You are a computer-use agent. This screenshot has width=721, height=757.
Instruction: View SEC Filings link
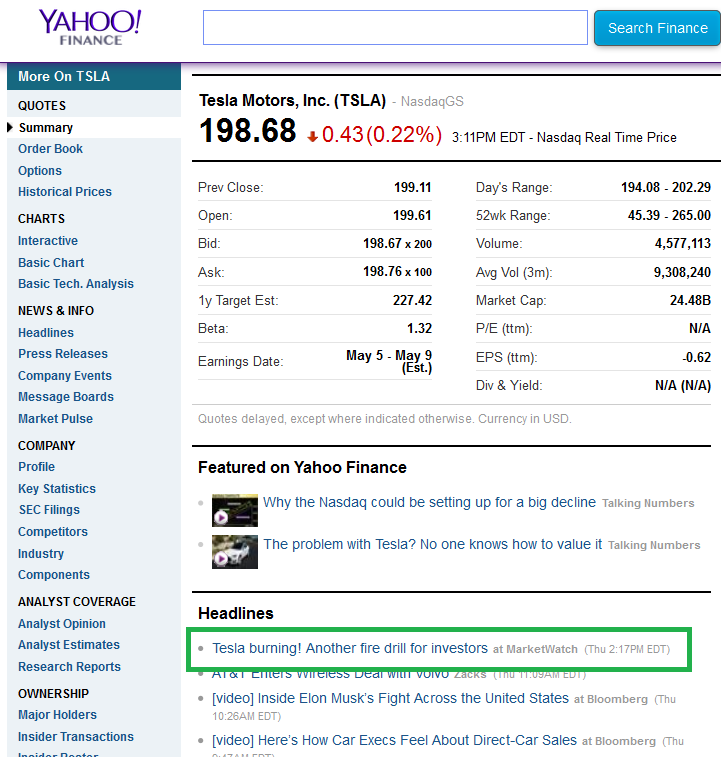tap(48, 510)
